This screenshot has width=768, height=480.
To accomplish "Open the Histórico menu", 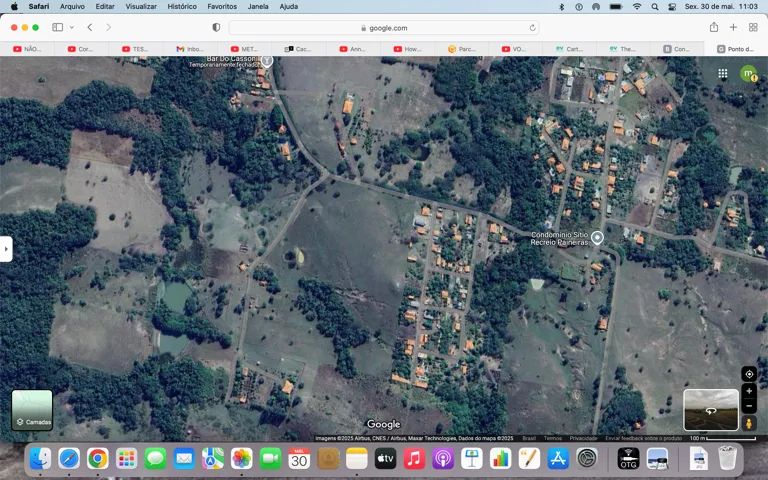I will click(x=182, y=6).
